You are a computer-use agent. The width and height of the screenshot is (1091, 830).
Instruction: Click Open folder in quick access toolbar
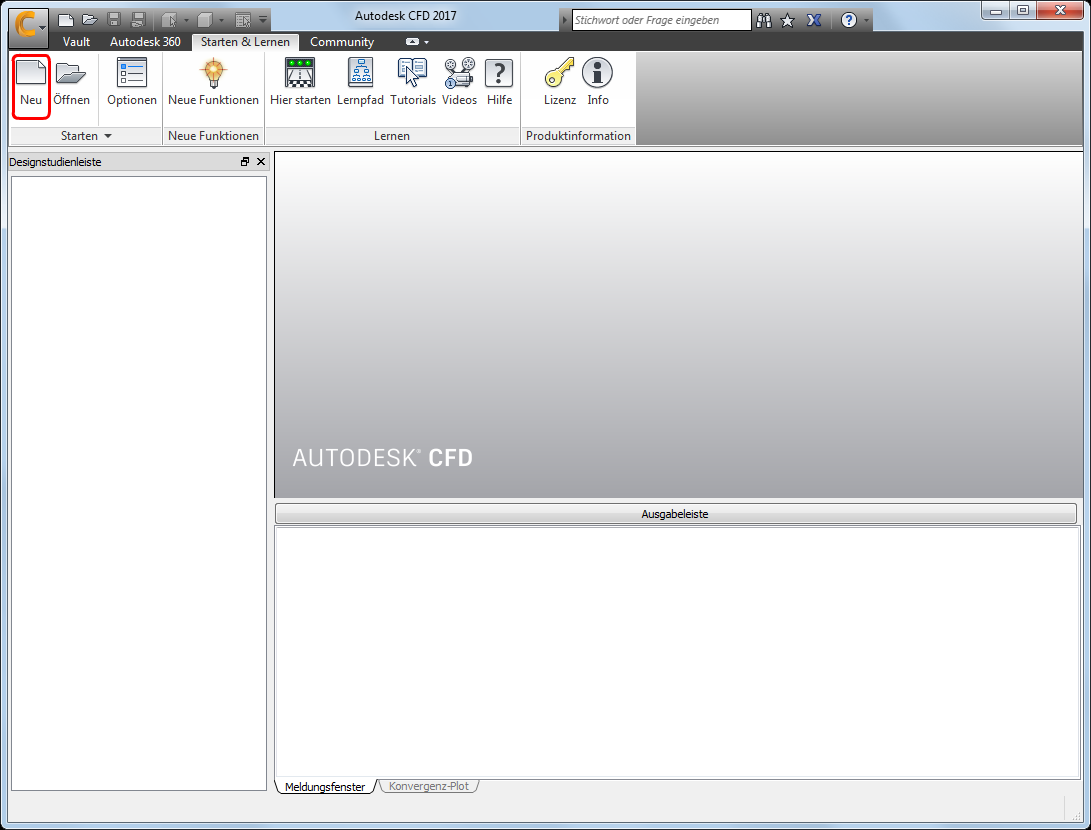coord(90,20)
